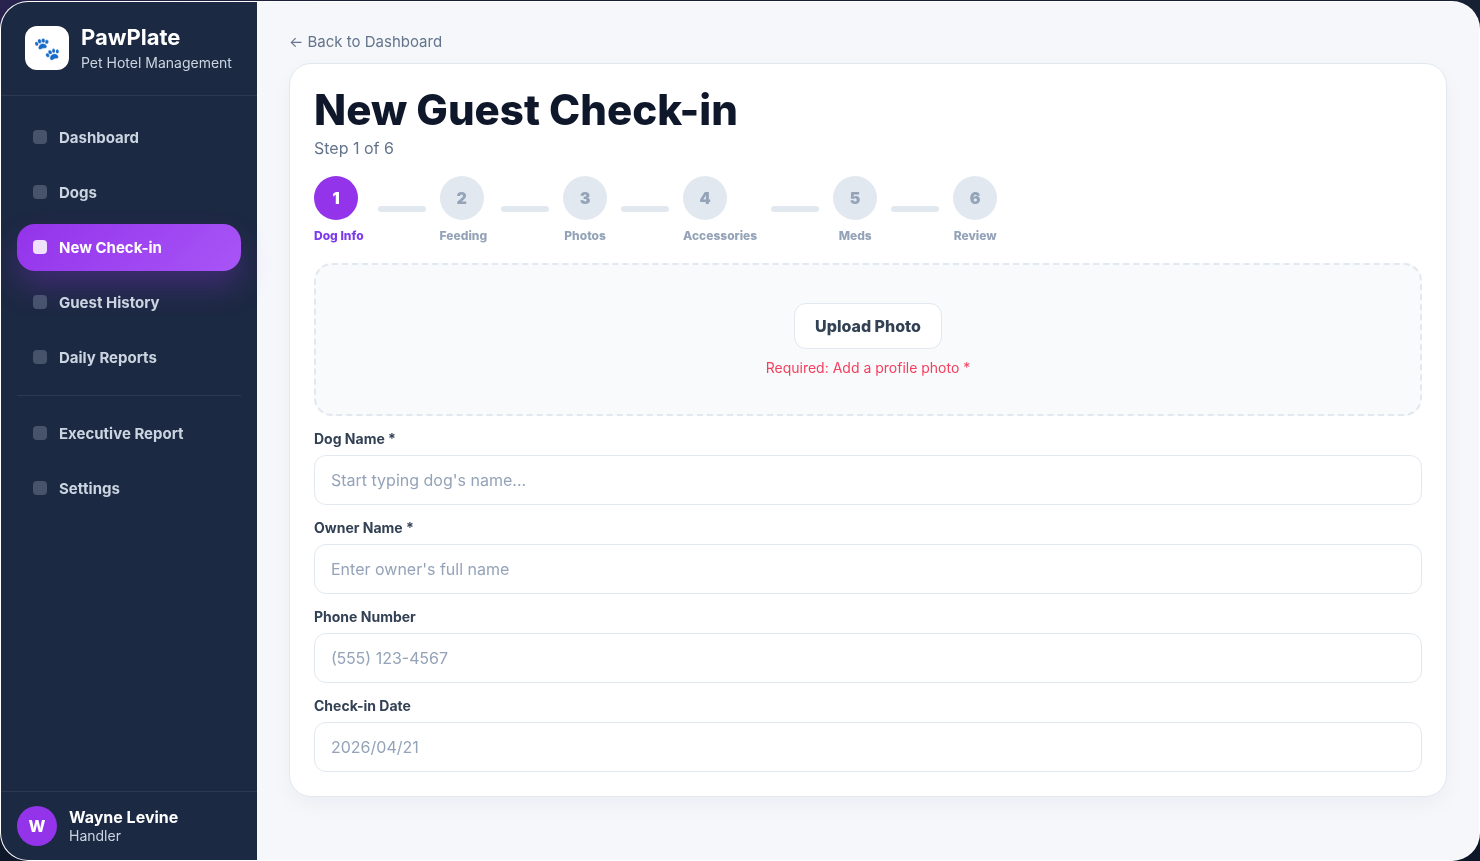Follow the Back to Dashboard link

(x=366, y=42)
